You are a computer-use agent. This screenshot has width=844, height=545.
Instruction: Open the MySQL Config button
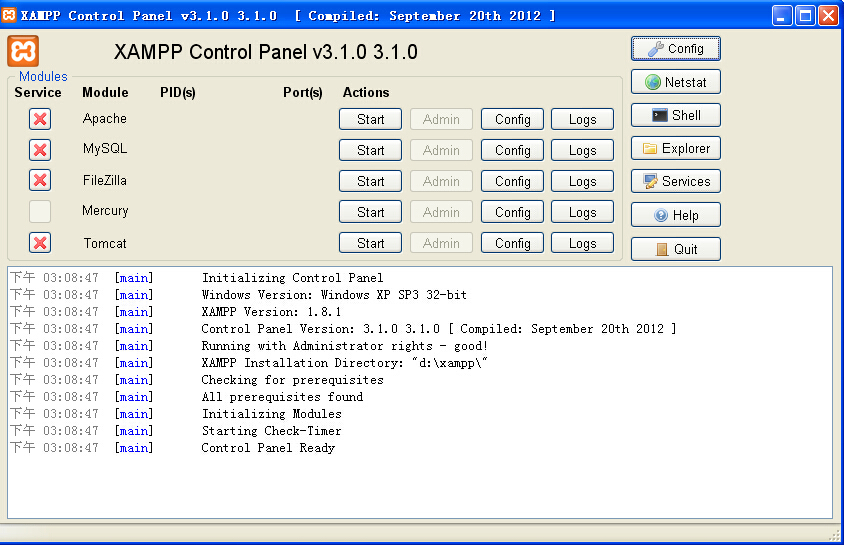[x=512, y=150]
